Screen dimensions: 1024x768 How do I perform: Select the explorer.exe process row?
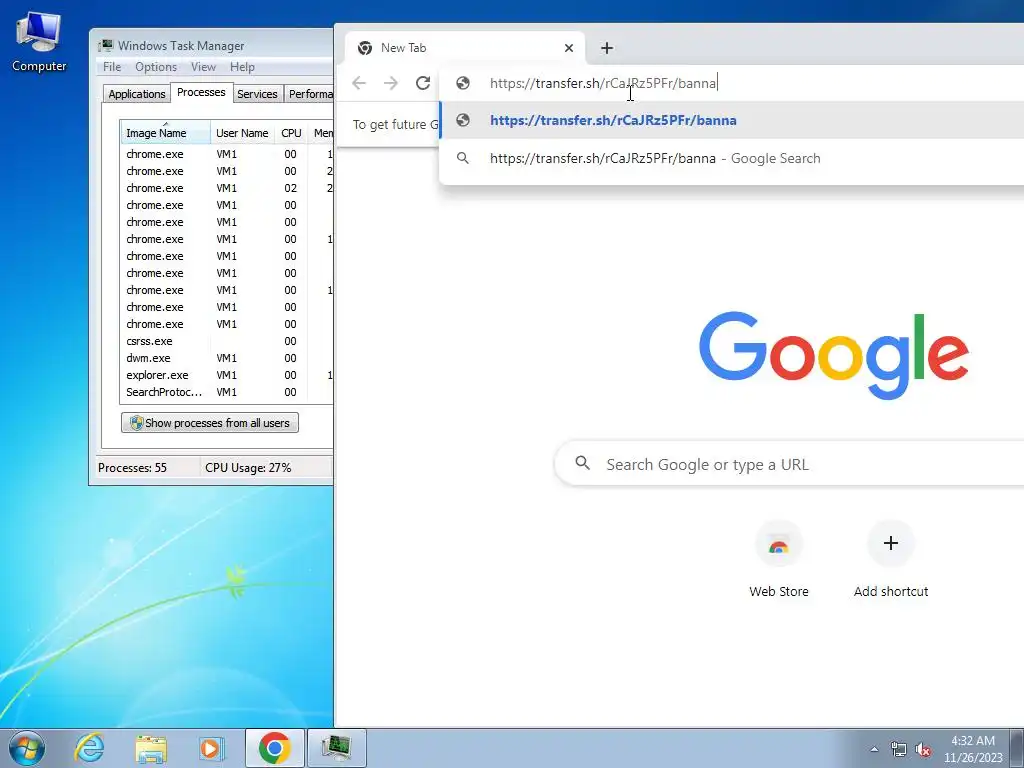[x=227, y=375]
